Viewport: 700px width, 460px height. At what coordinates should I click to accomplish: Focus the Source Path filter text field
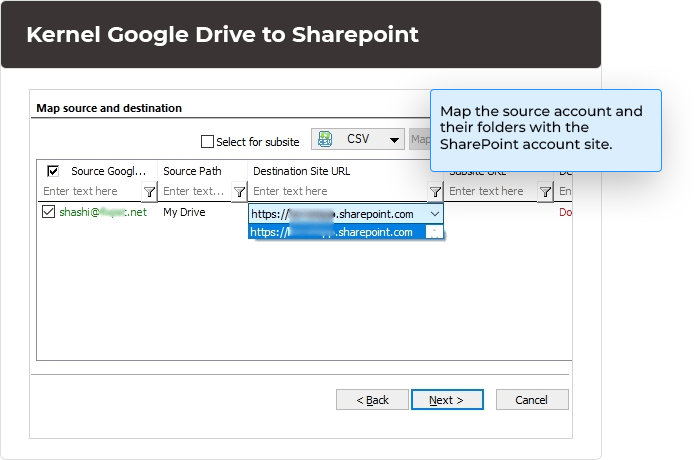click(x=196, y=191)
